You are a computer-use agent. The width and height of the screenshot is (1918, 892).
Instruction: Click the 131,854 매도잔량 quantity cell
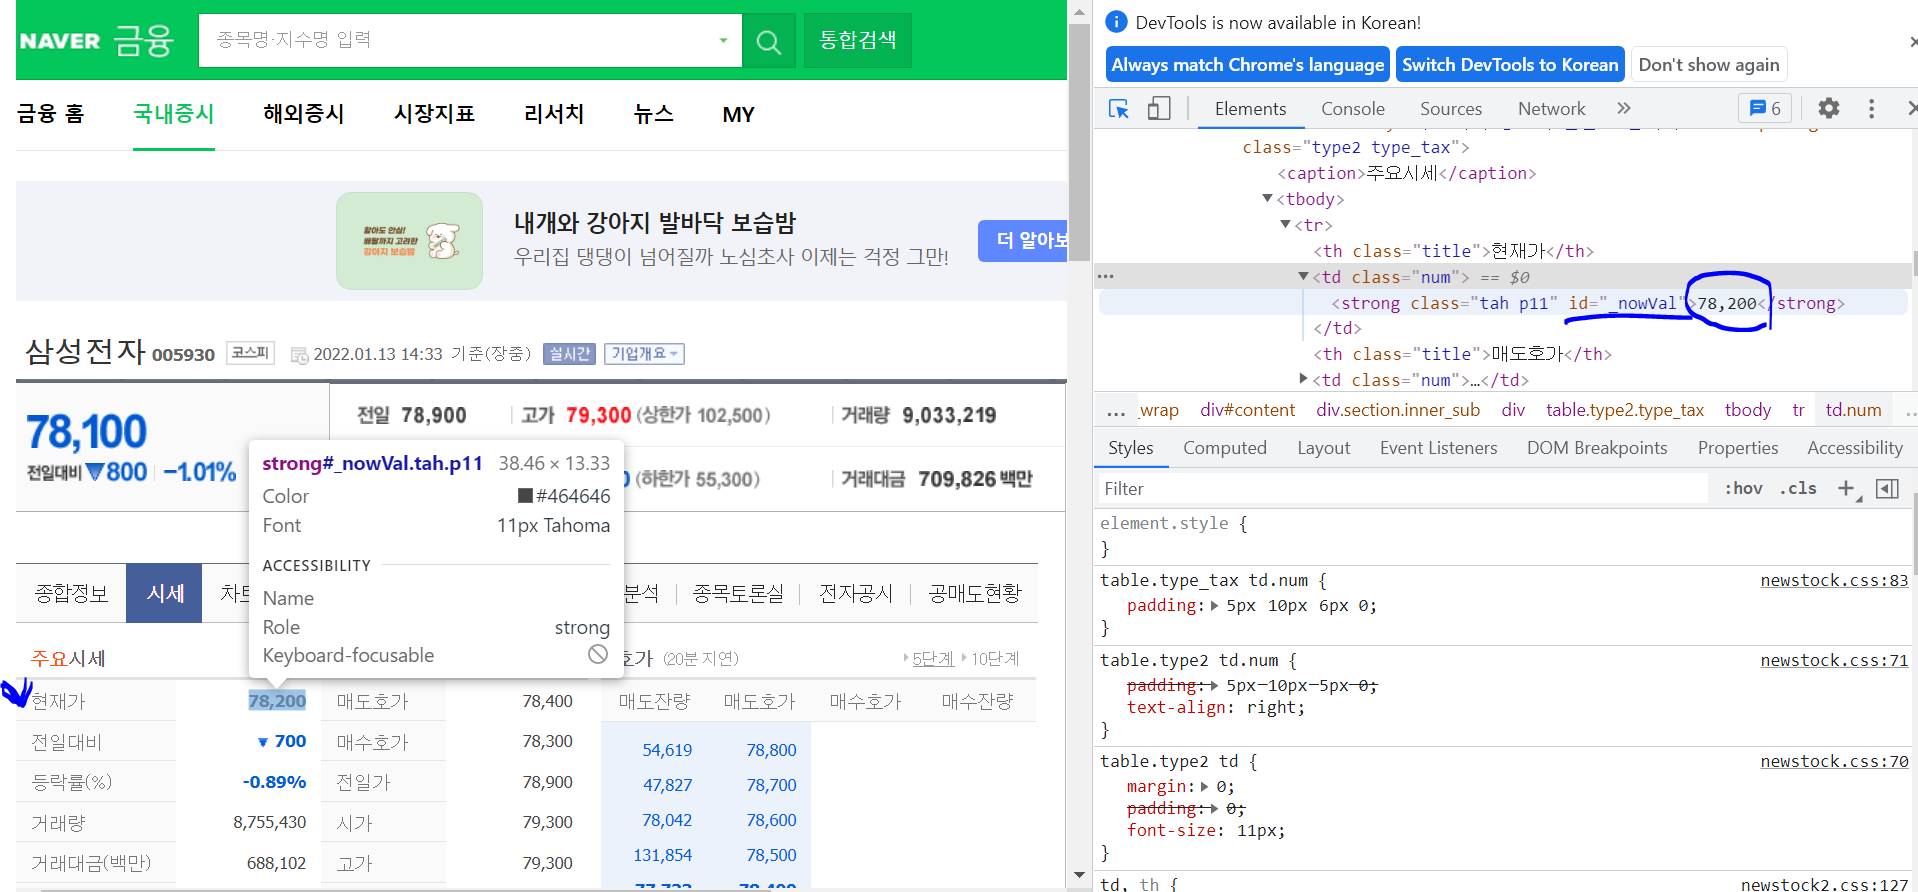pyautogui.click(x=662, y=855)
